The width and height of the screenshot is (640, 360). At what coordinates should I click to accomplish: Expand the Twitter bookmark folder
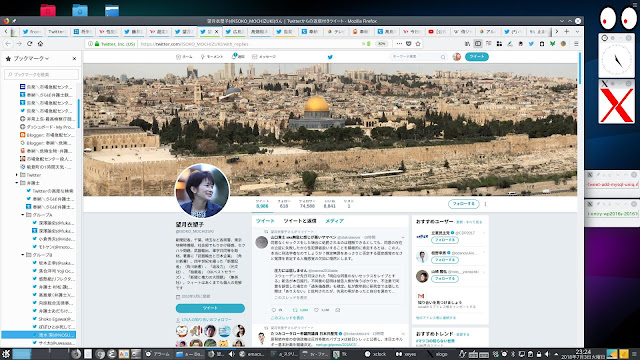[17, 175]
